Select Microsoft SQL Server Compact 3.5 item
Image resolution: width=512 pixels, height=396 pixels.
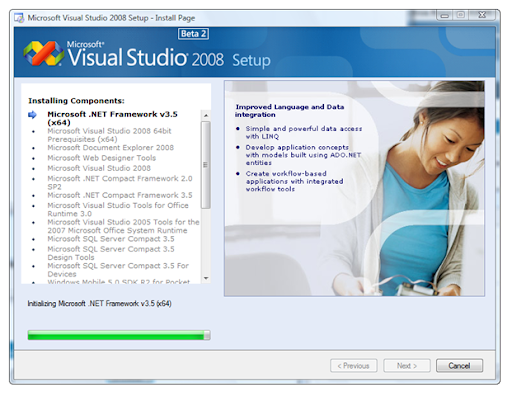tap(111, 239)
